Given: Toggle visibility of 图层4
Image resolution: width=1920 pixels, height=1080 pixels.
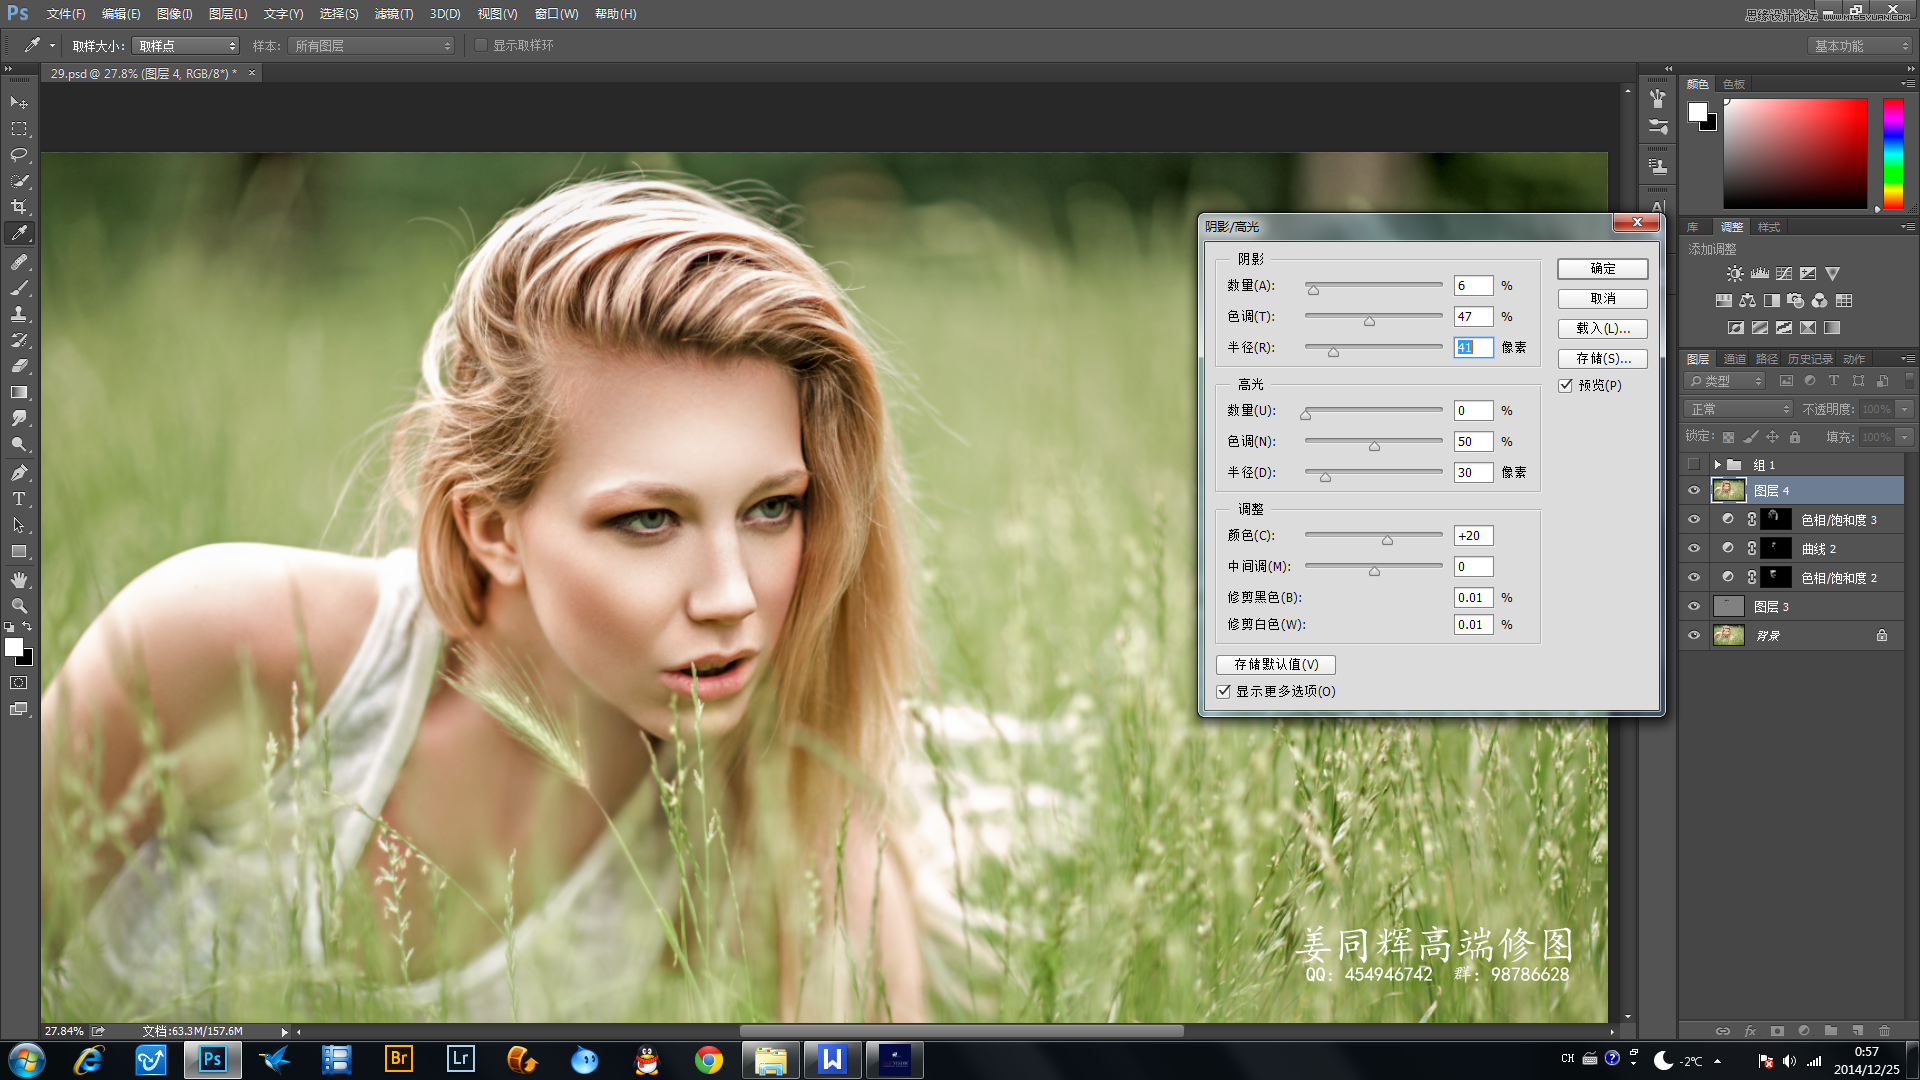Looking at the screenshot, I should 1693,491.
